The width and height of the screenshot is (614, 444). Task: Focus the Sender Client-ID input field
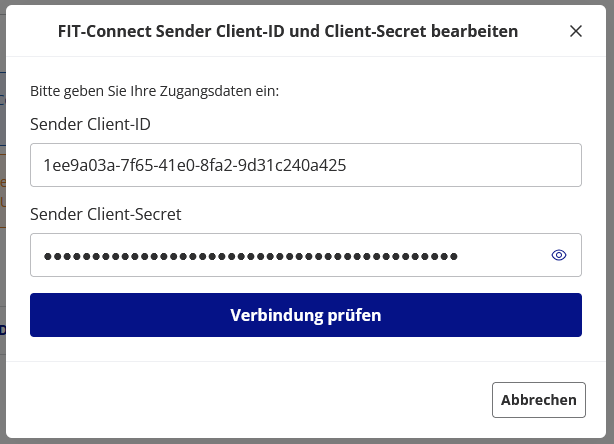point(306,165)
